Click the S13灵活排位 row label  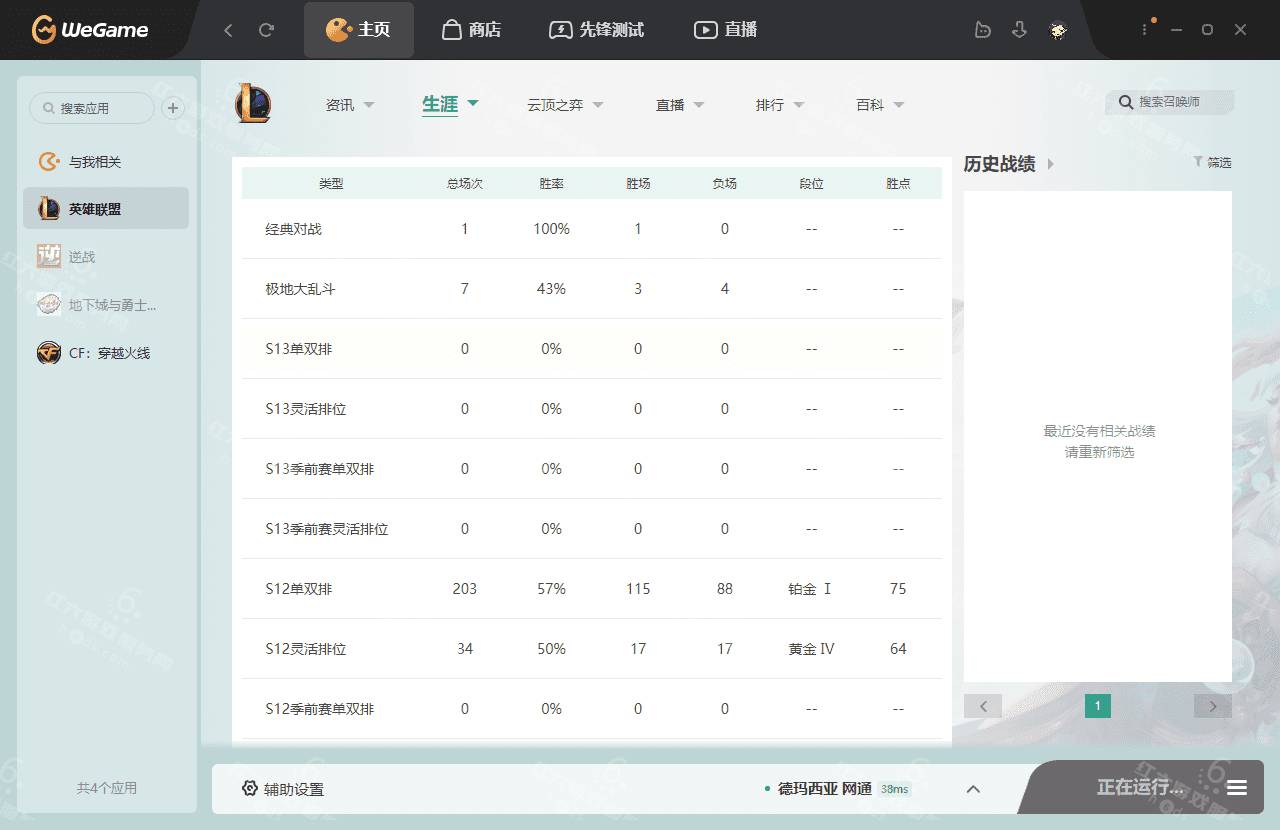306,409
